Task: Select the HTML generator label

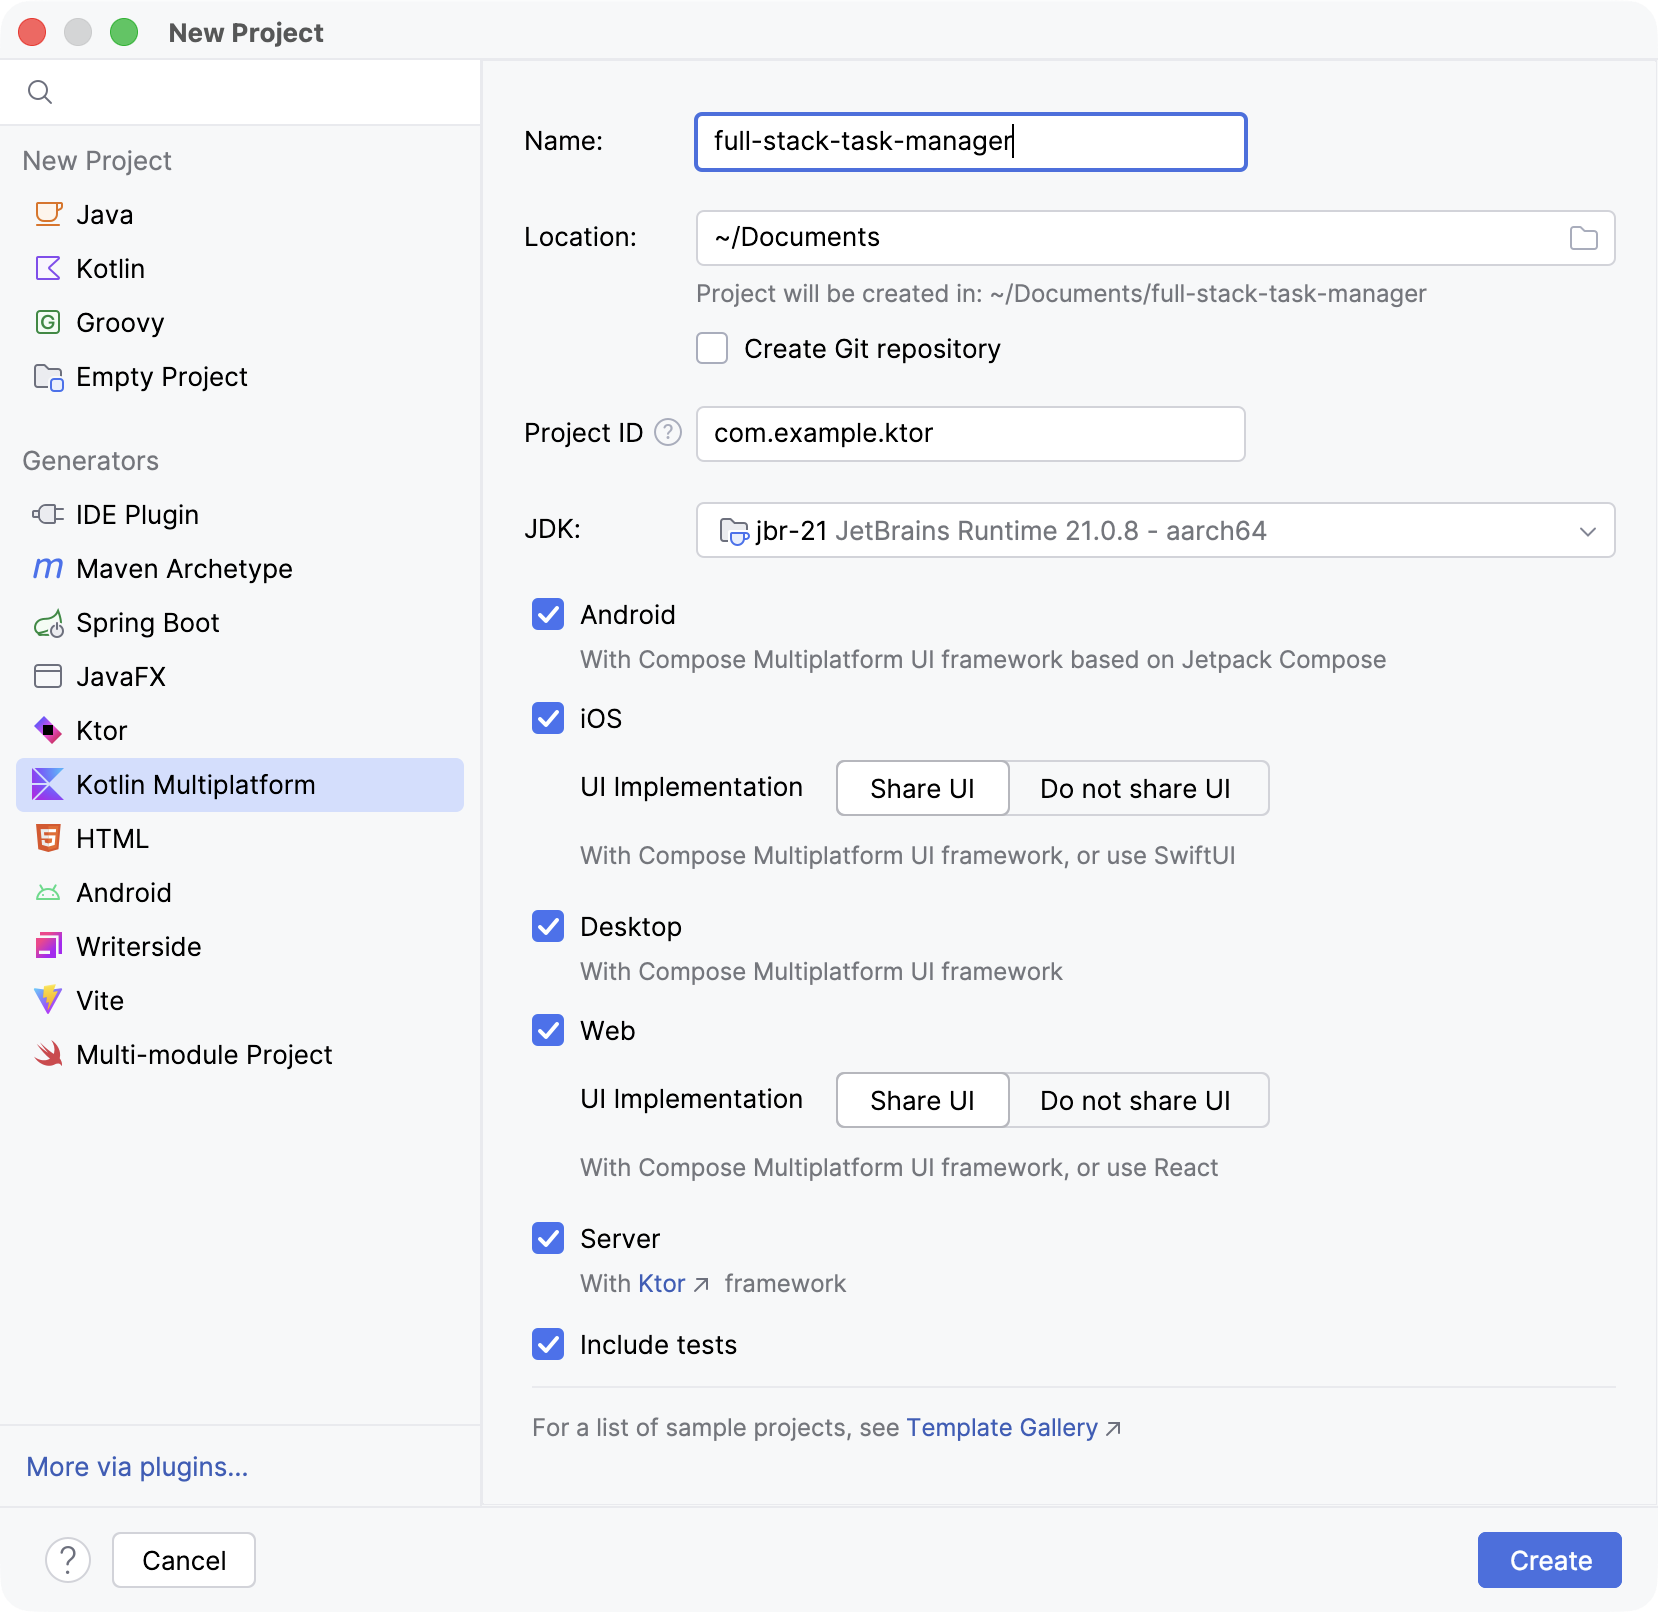Action: click(112, 838)
